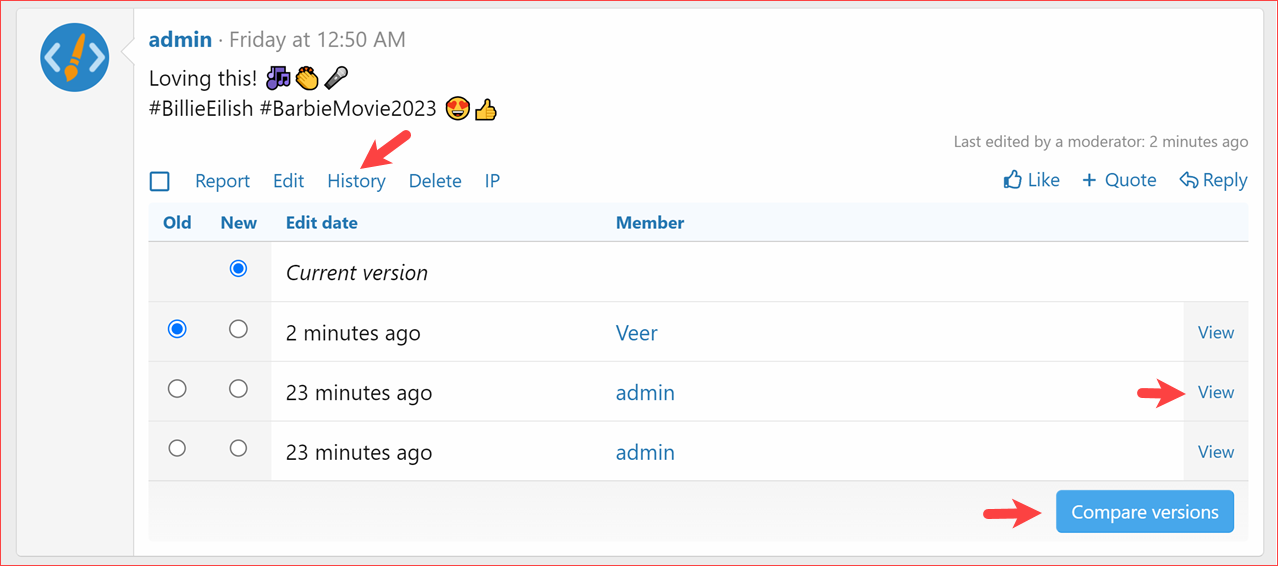Screen dimensions: 1278x566
Task: Edit the post
Action: 288,181
